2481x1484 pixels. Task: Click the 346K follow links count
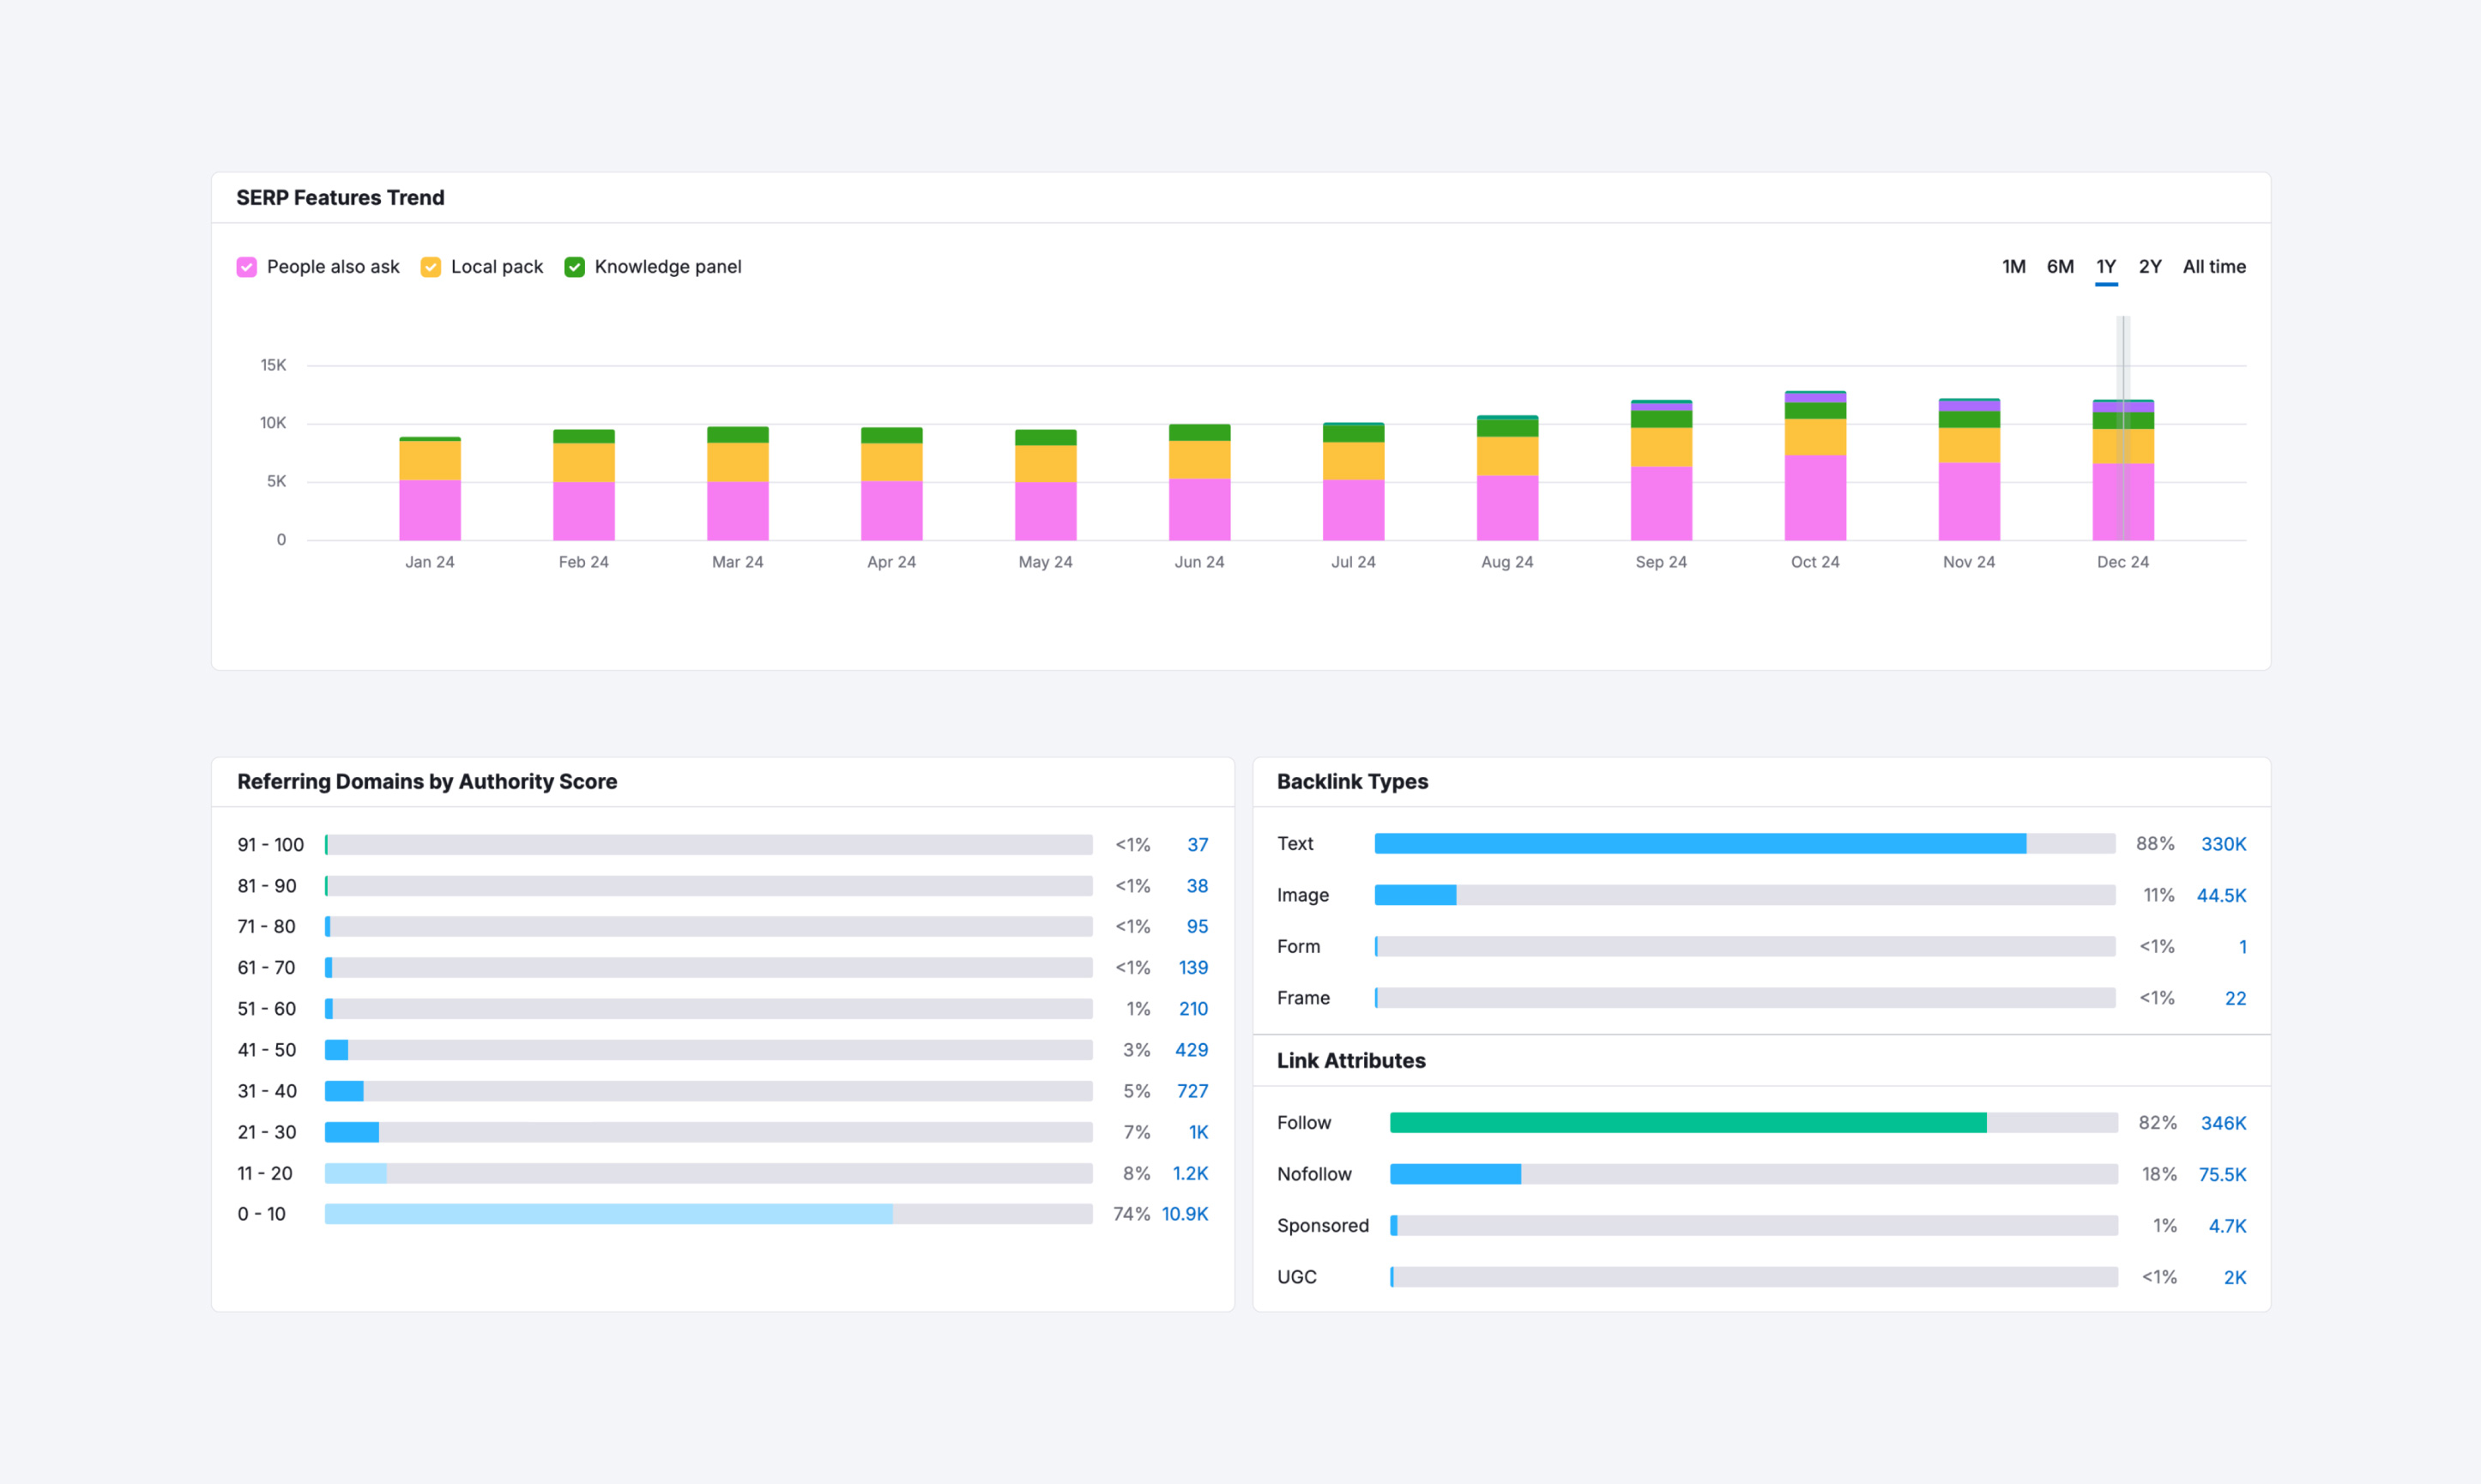(x=2222, y=1123)
